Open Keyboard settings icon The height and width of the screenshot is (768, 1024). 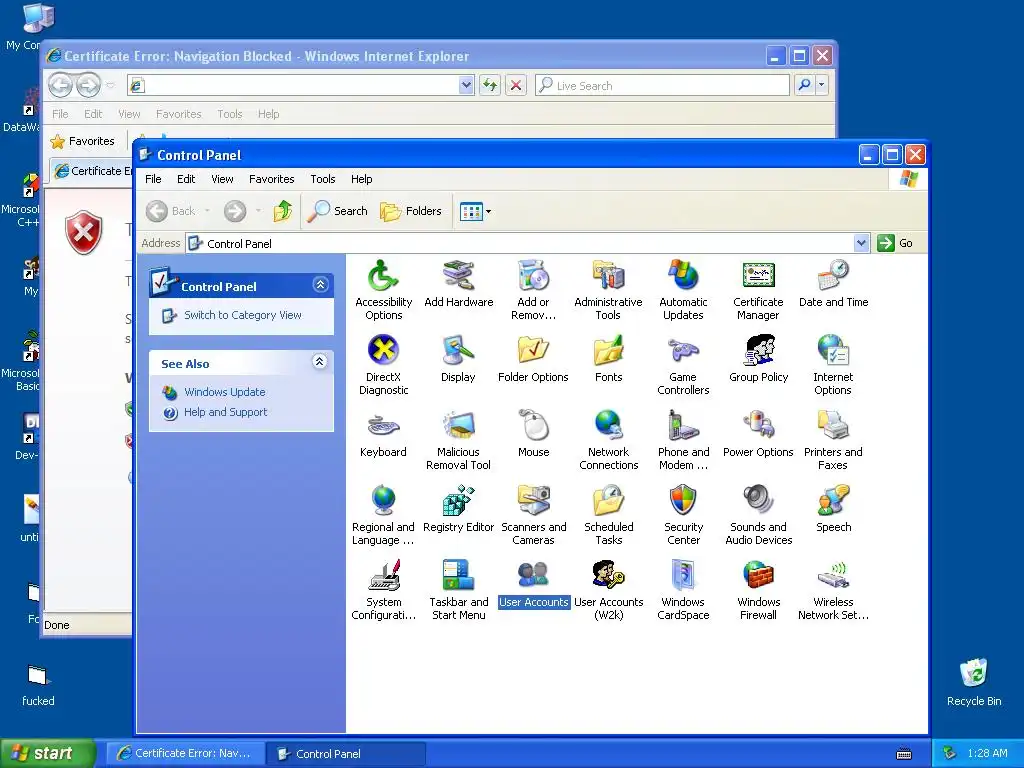point(383,434)
